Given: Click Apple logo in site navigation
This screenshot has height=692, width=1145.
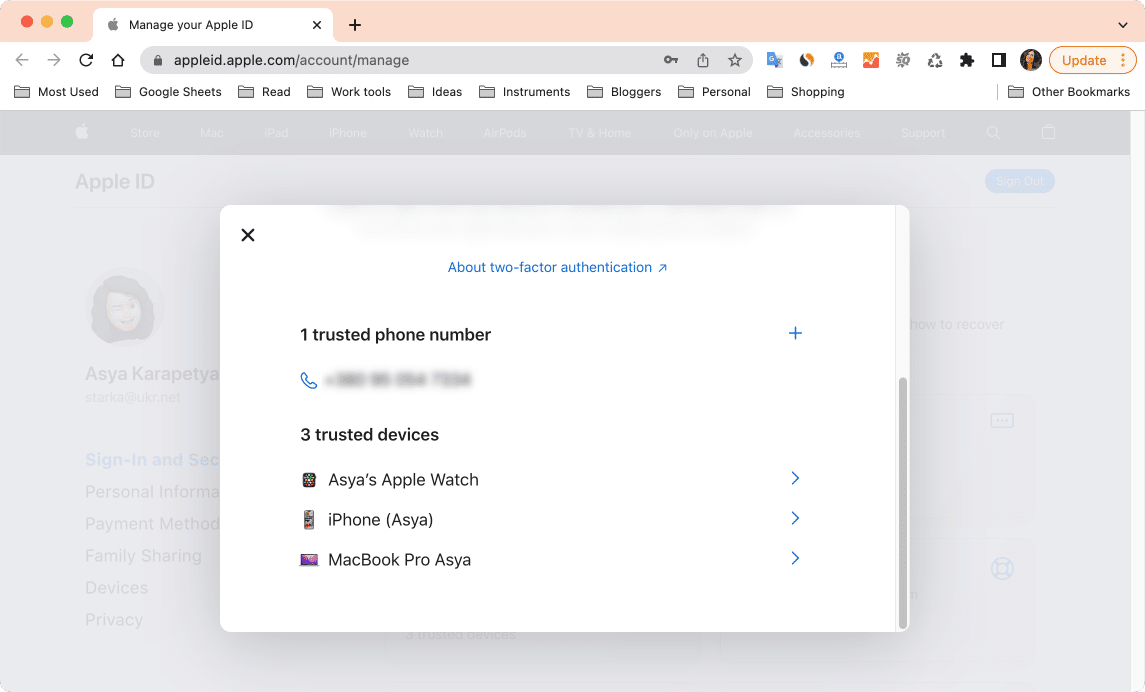Looking at the screenshot, I should (x=82, y=132).
